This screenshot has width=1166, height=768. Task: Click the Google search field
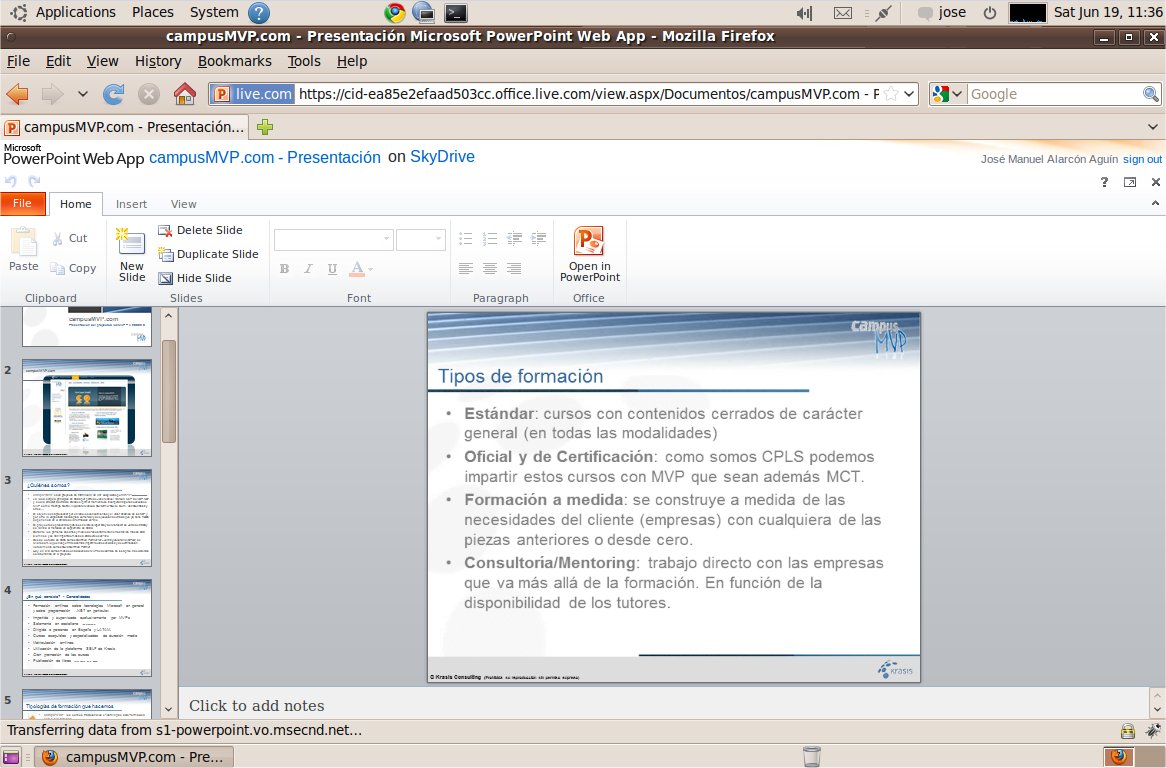1054,94
